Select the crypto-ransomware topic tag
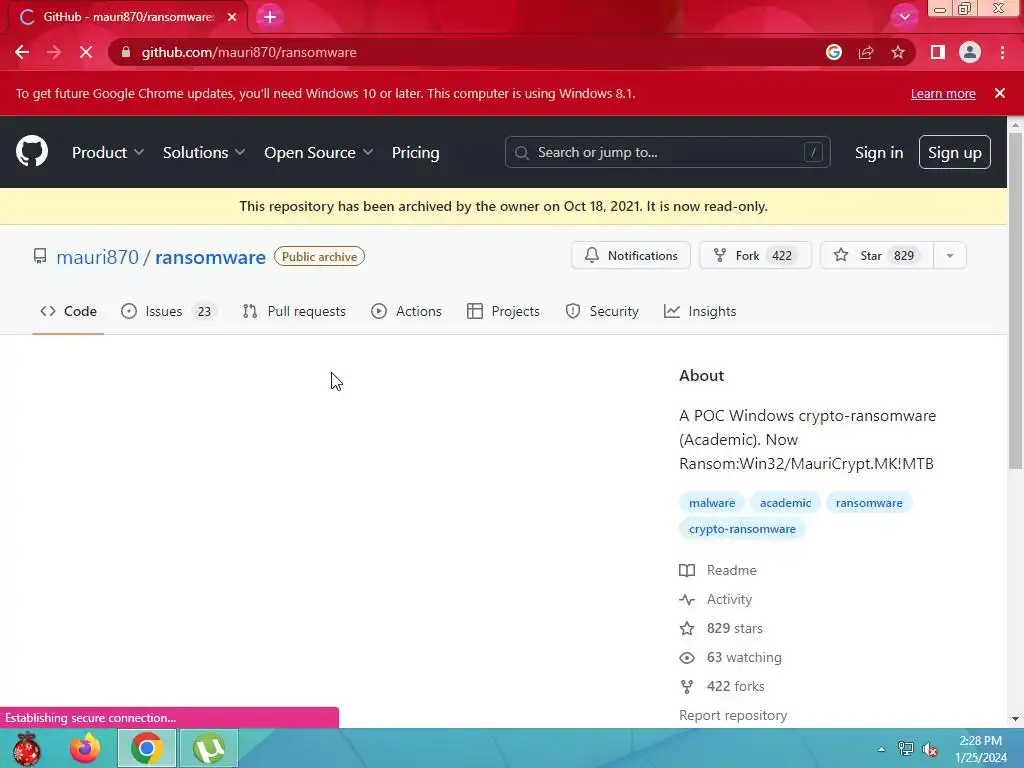This screenshot has height=768, width=1024. click(x=742, y=529)
